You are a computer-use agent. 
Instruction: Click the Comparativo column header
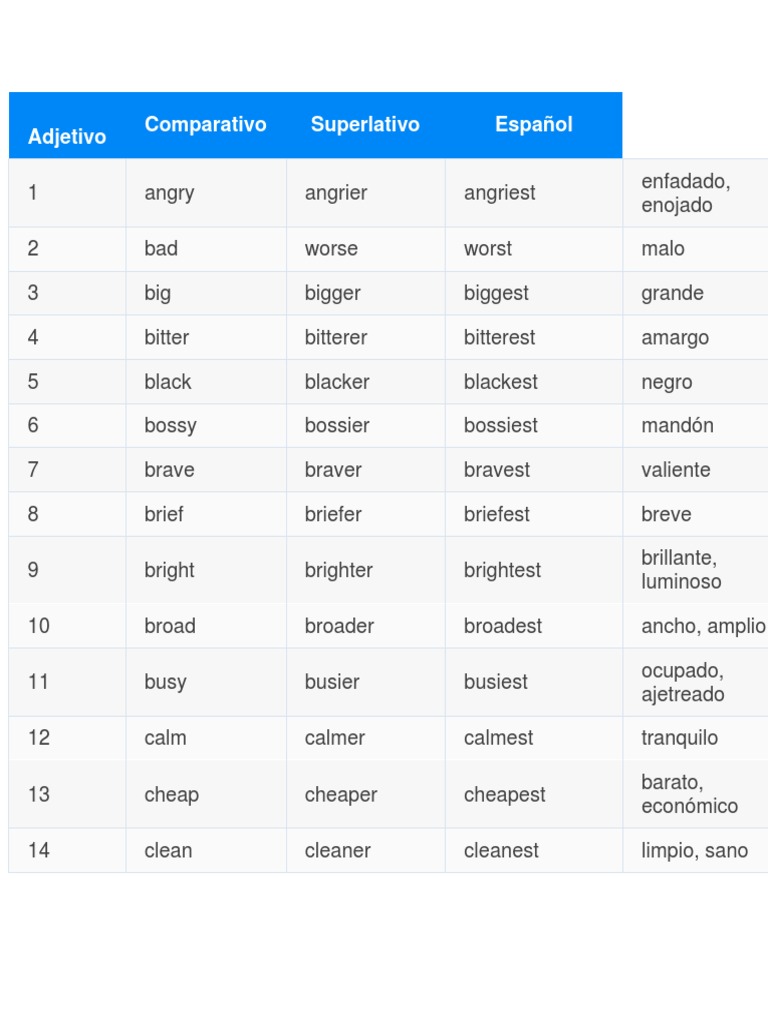[205, 125]
